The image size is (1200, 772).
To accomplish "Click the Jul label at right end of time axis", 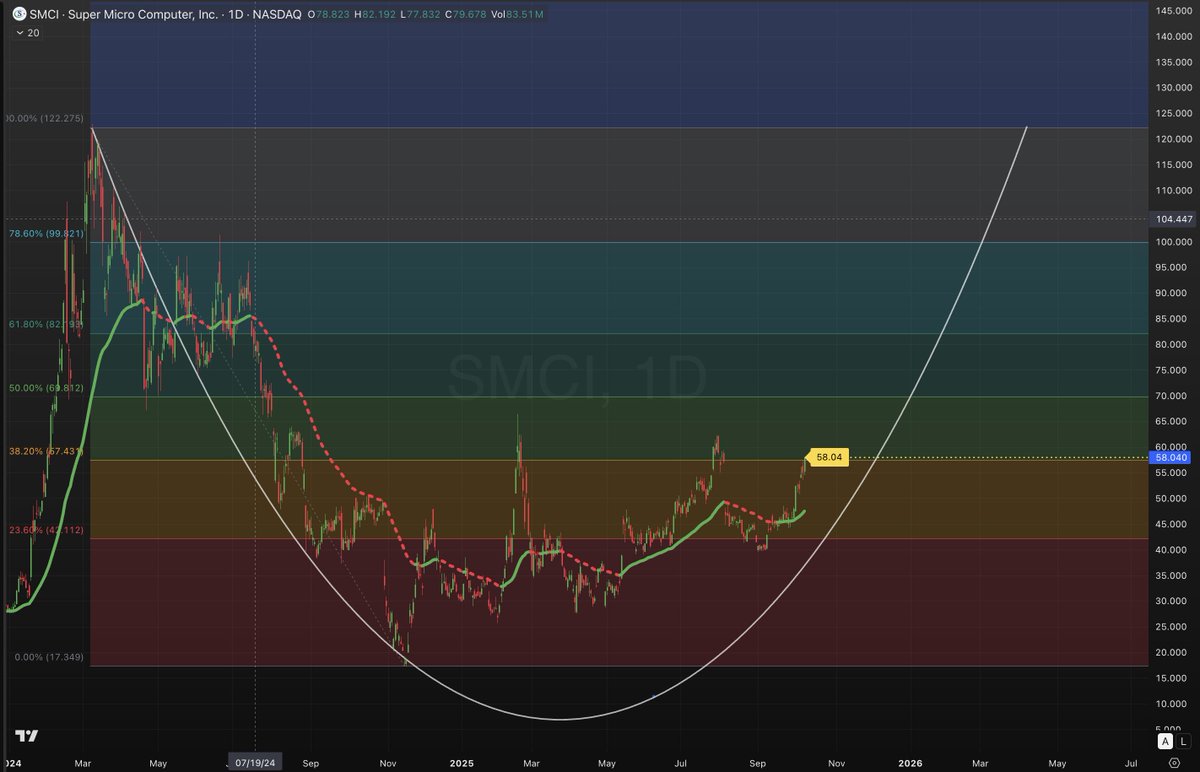I will coord(1130,762).
